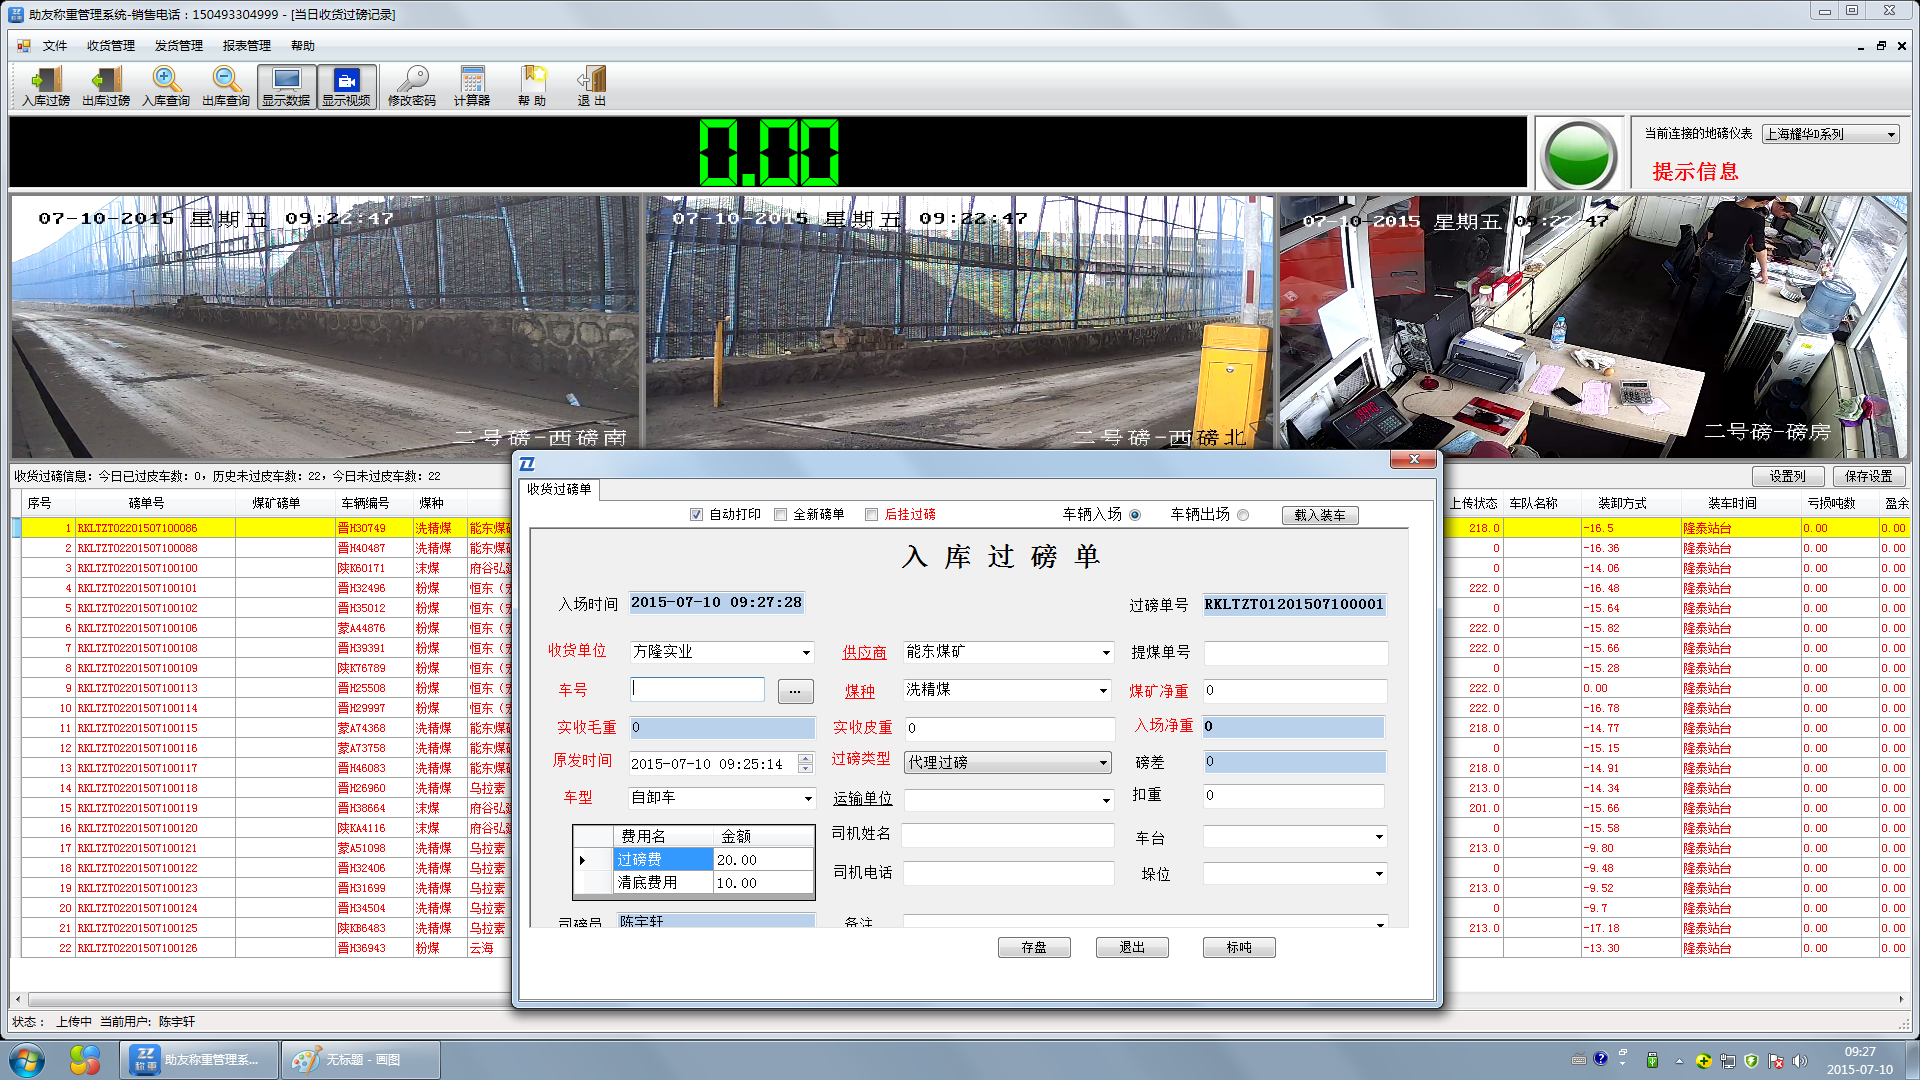This screenshot has width=1920, height=1080.
Task: Click the 载入装车 button
Action: 1320,515
